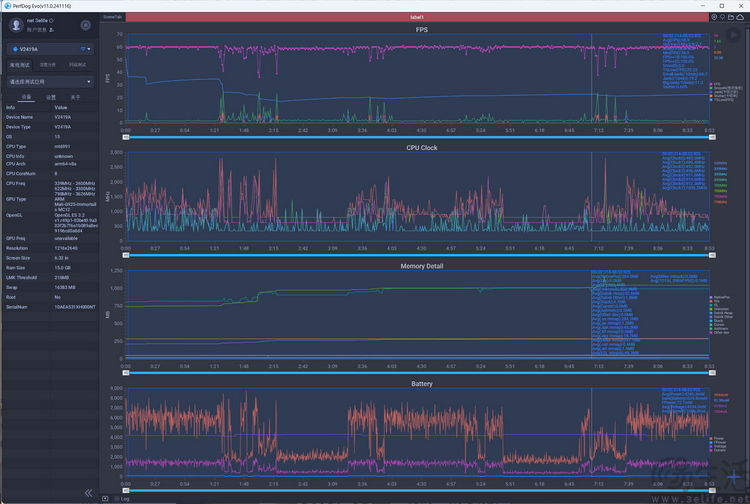
Task: Click the 账户信息 account info link
Action: (x=37, y=30)
